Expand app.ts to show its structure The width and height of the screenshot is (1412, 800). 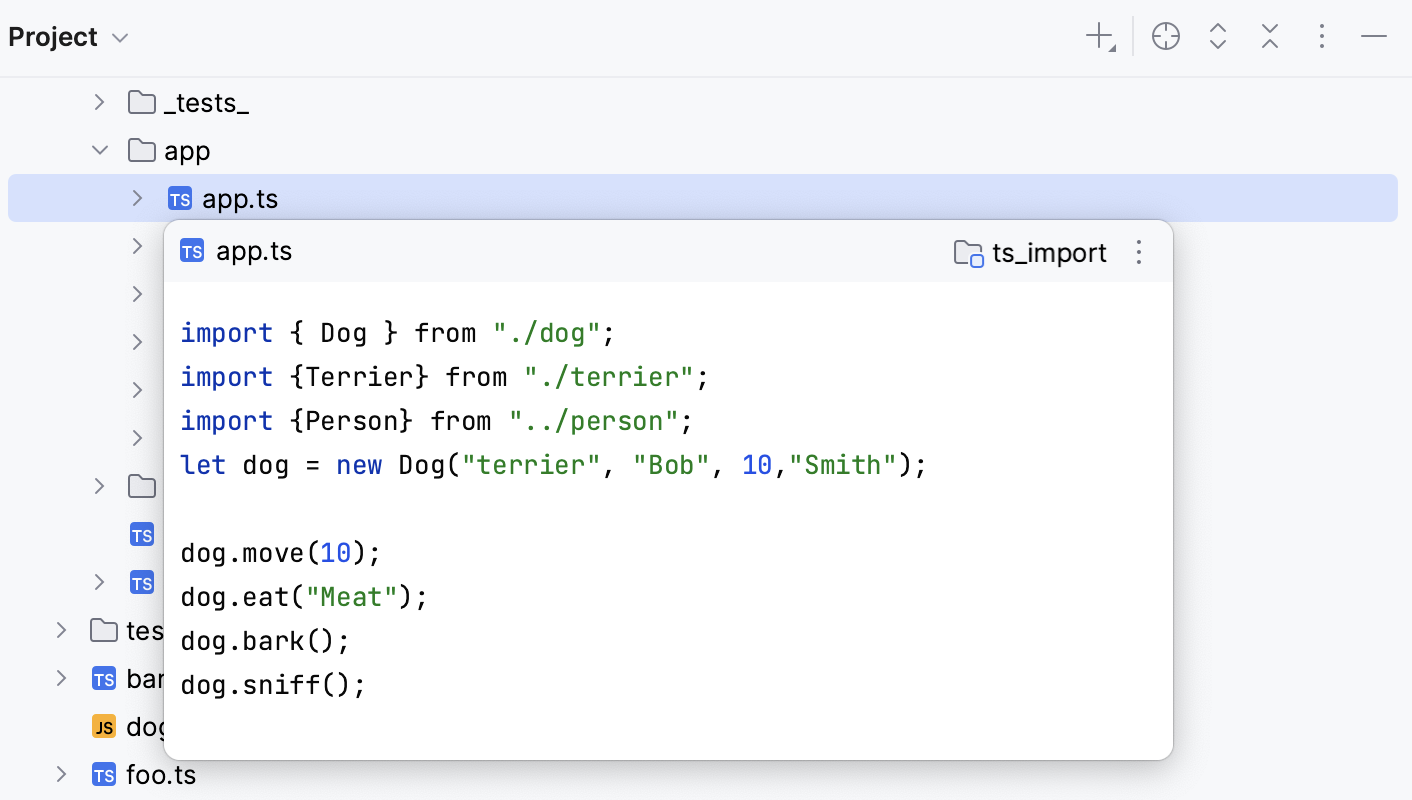137,198
